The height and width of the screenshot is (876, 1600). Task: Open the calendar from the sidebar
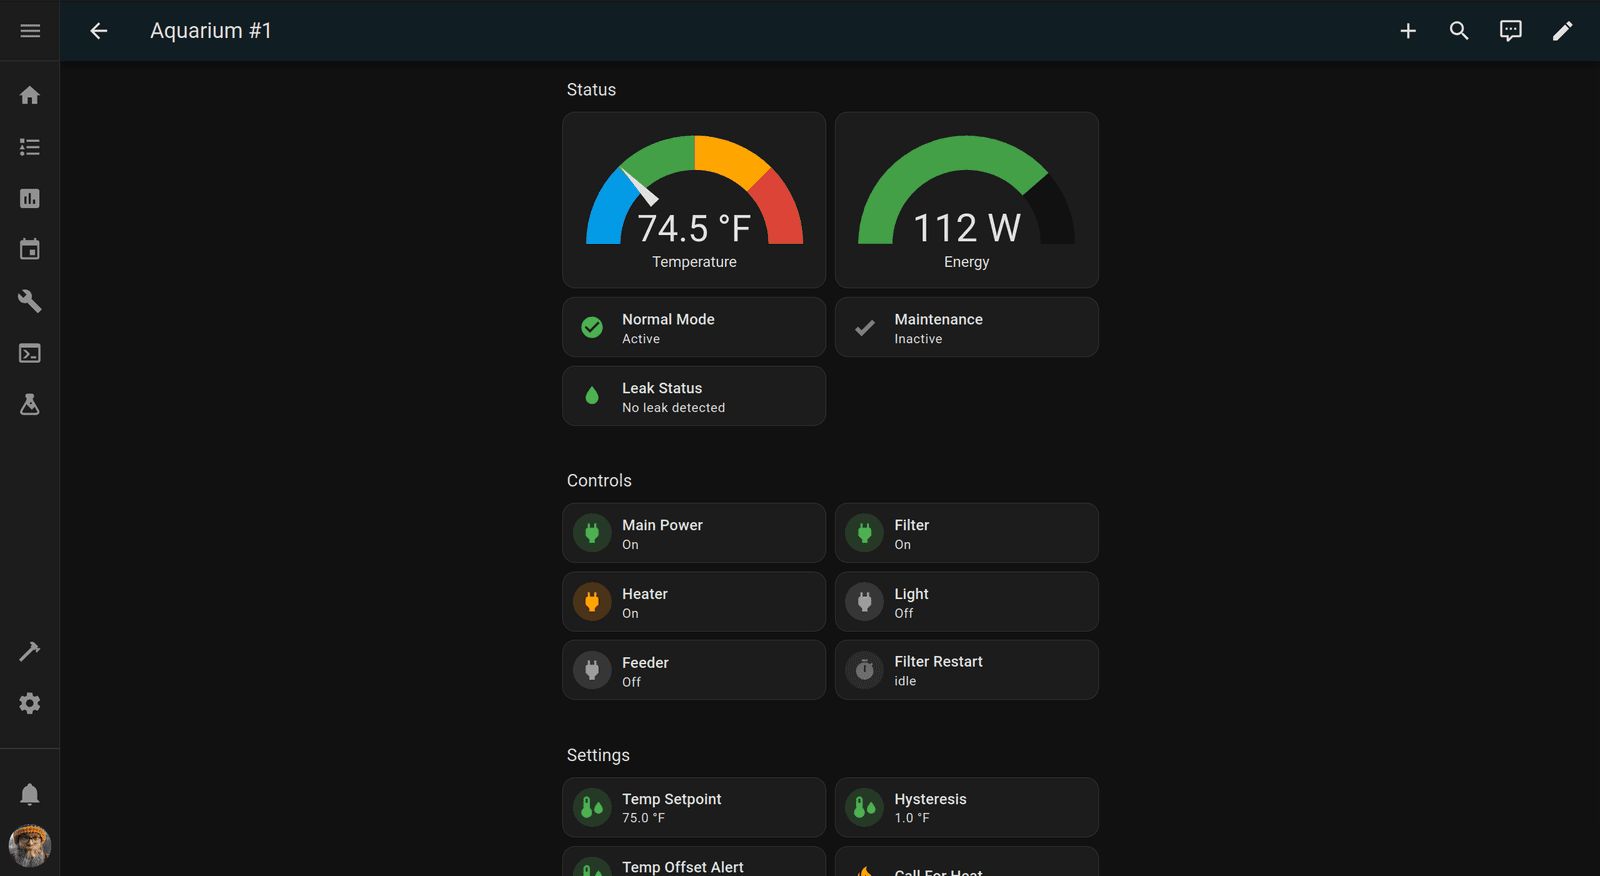[30, 250]
